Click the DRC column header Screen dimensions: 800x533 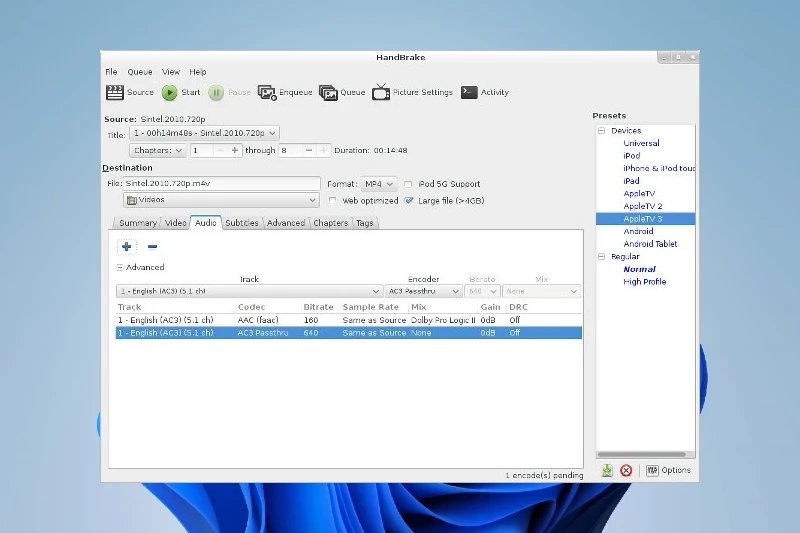pos(518,307)
